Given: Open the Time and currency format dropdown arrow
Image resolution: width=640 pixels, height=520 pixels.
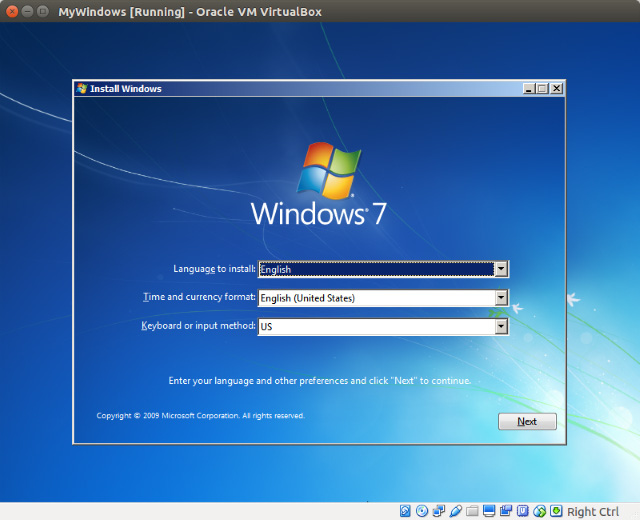Looking at the screenshot, I should [501, 298].
